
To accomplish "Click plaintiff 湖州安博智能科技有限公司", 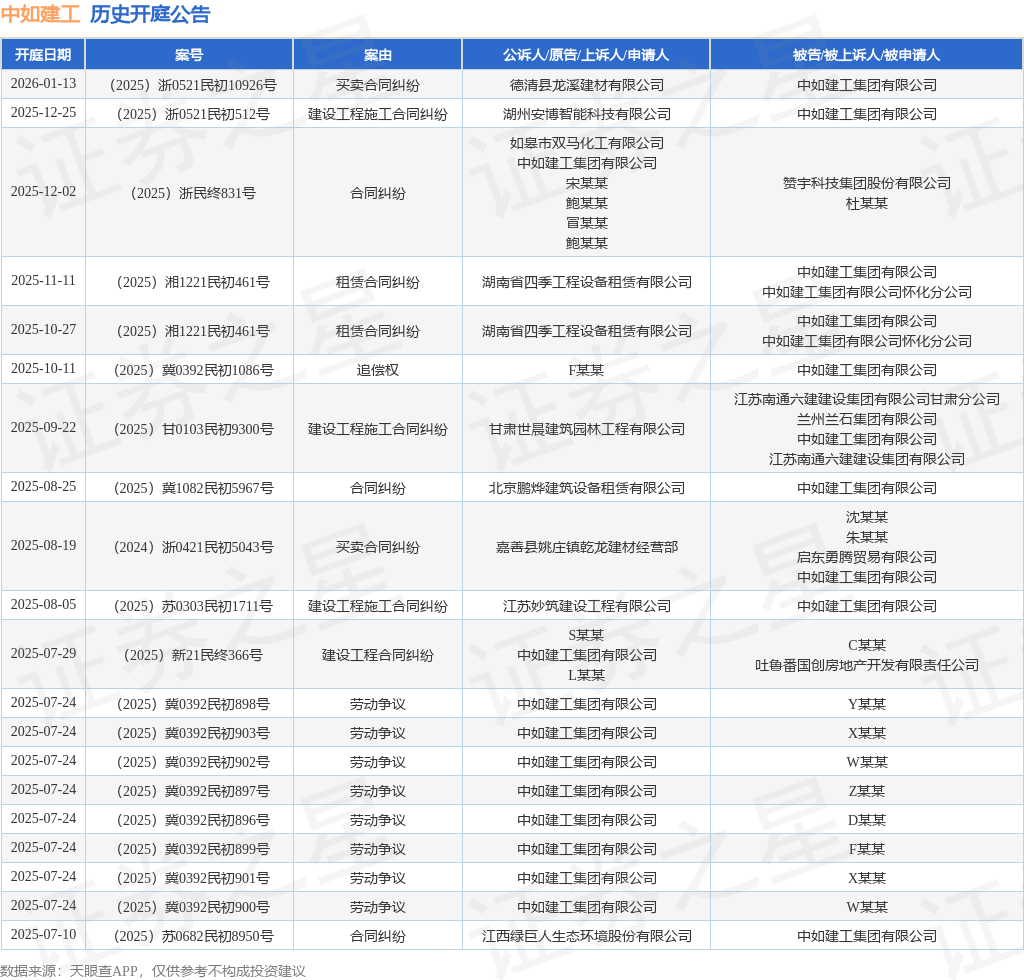I will (x=586, y=114).
